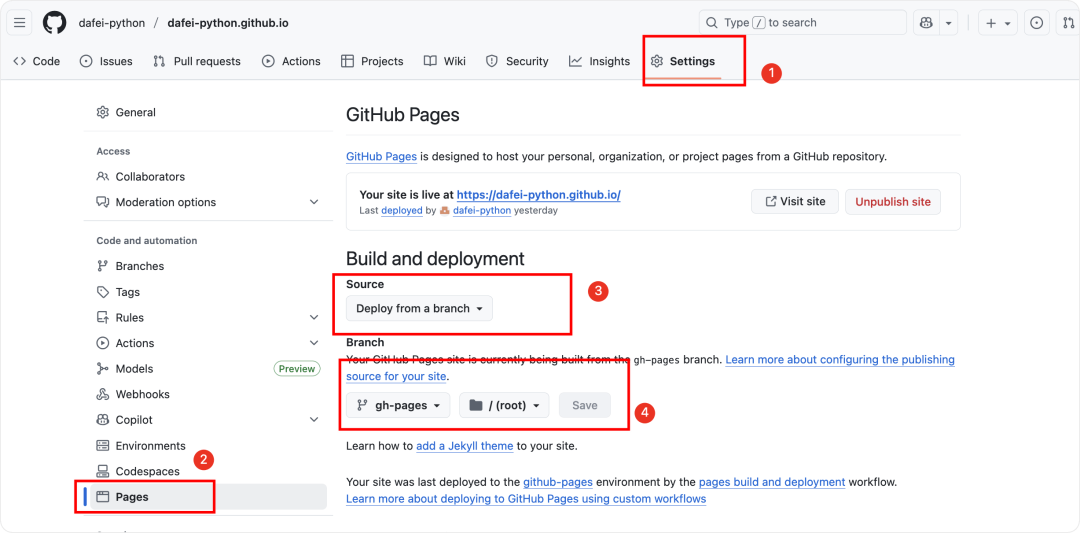Click the Branches git-branch icon
The image size is (1080, 533).
103,266
